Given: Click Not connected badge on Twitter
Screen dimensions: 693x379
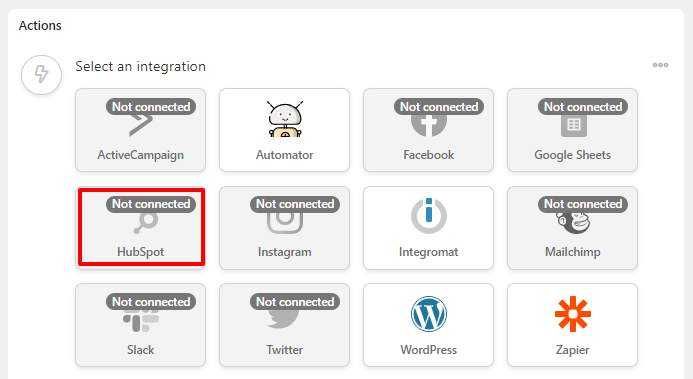Looking at the screenshot, I should (295, 302).
